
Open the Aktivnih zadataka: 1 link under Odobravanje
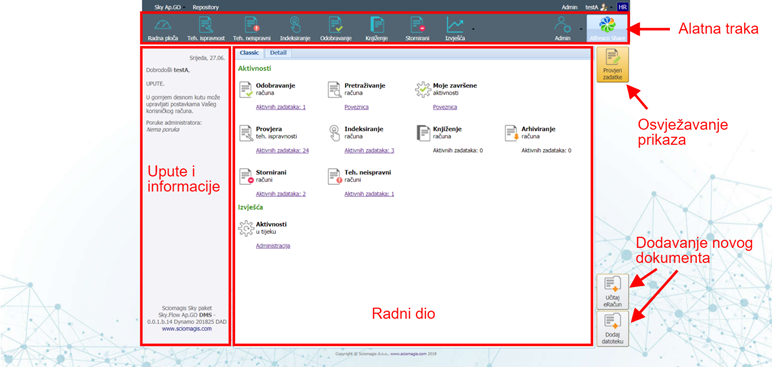click(281, 107)
